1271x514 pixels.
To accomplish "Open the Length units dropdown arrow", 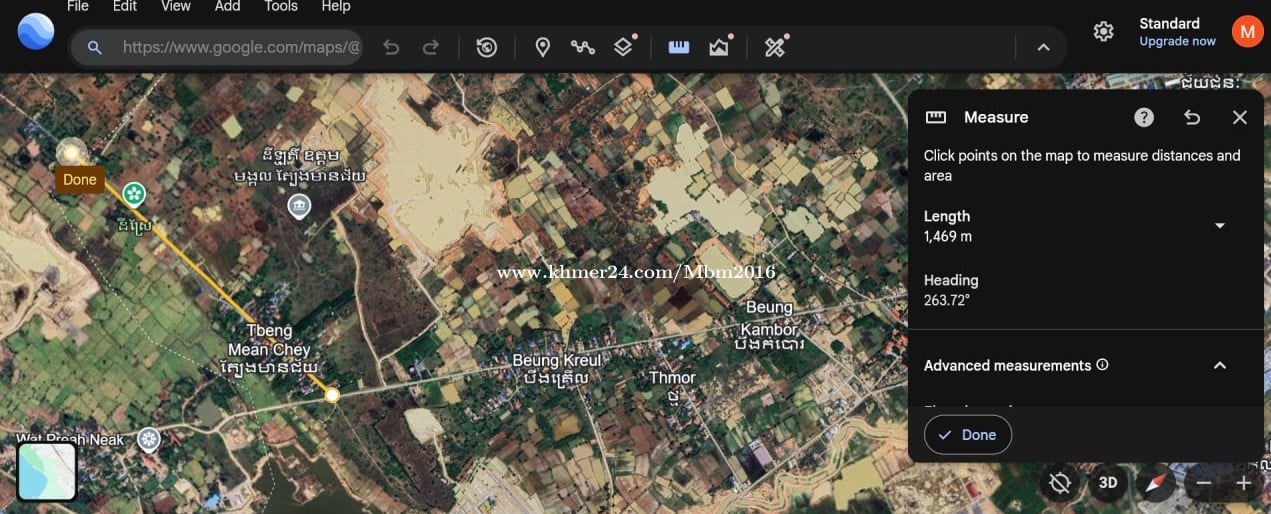I will [x=1219, y=226].
